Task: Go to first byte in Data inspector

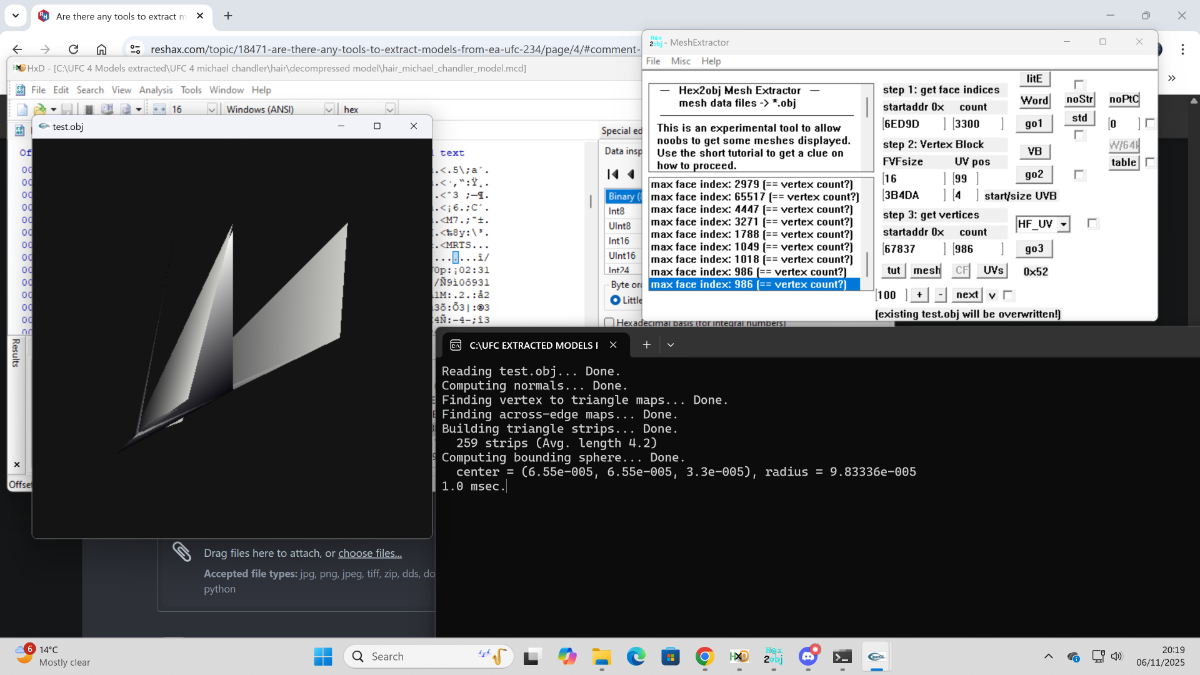Action: coord(614,174)
